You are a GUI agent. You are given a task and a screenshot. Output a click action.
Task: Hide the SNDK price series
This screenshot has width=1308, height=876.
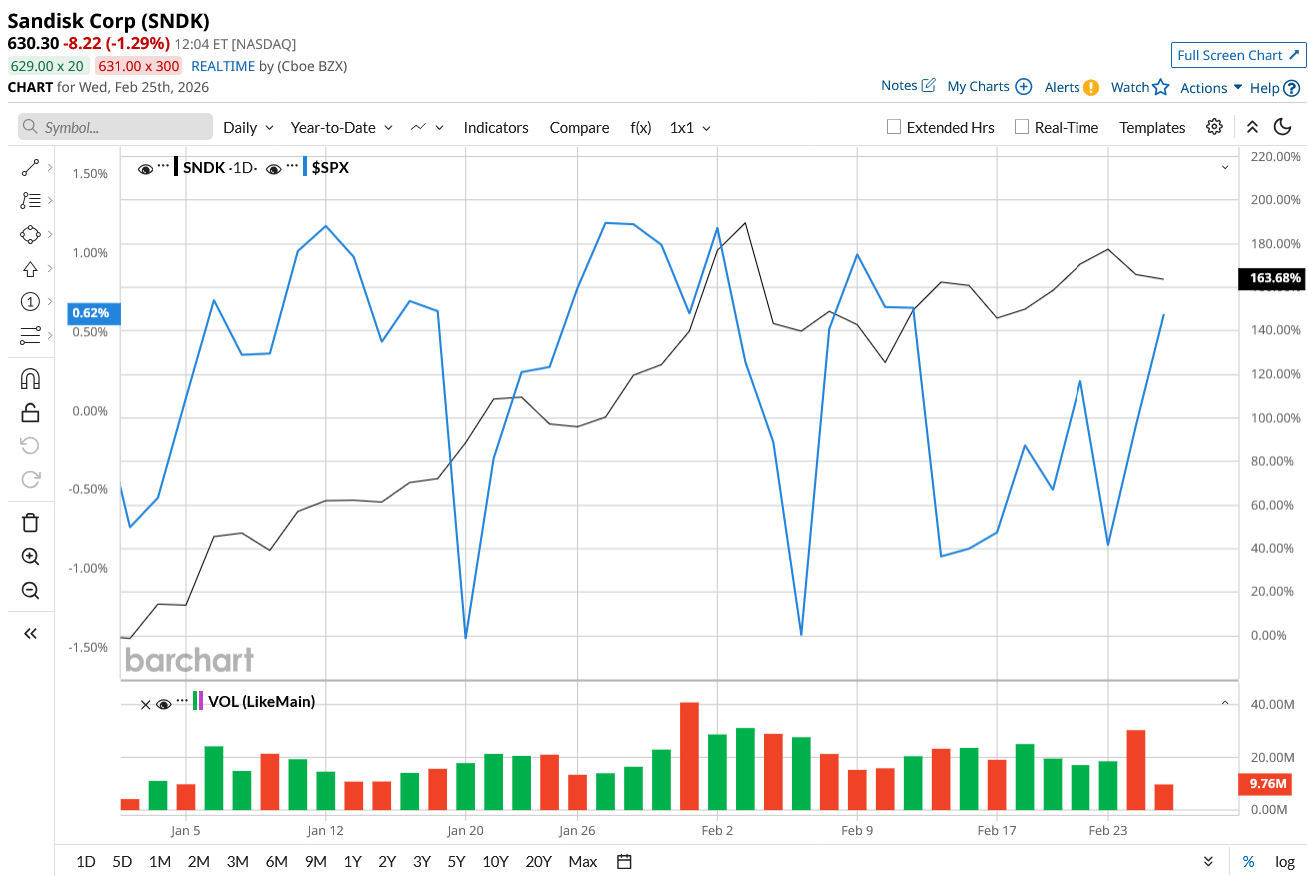click(x=146, y=169)
